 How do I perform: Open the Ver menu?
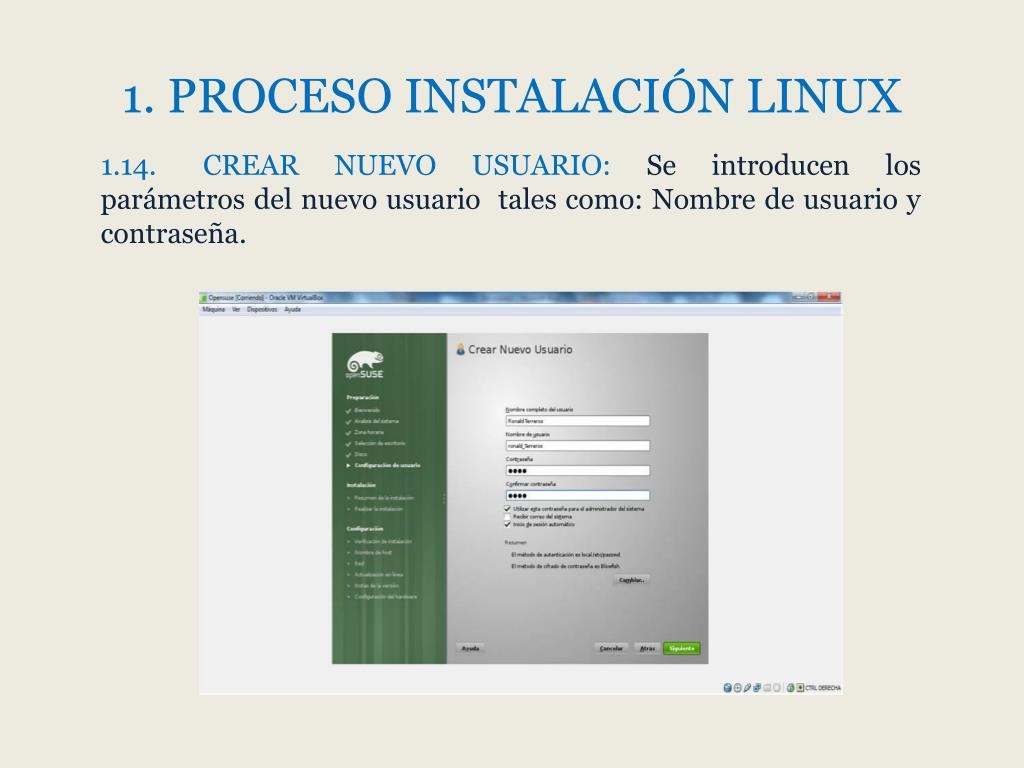[236, 310]
